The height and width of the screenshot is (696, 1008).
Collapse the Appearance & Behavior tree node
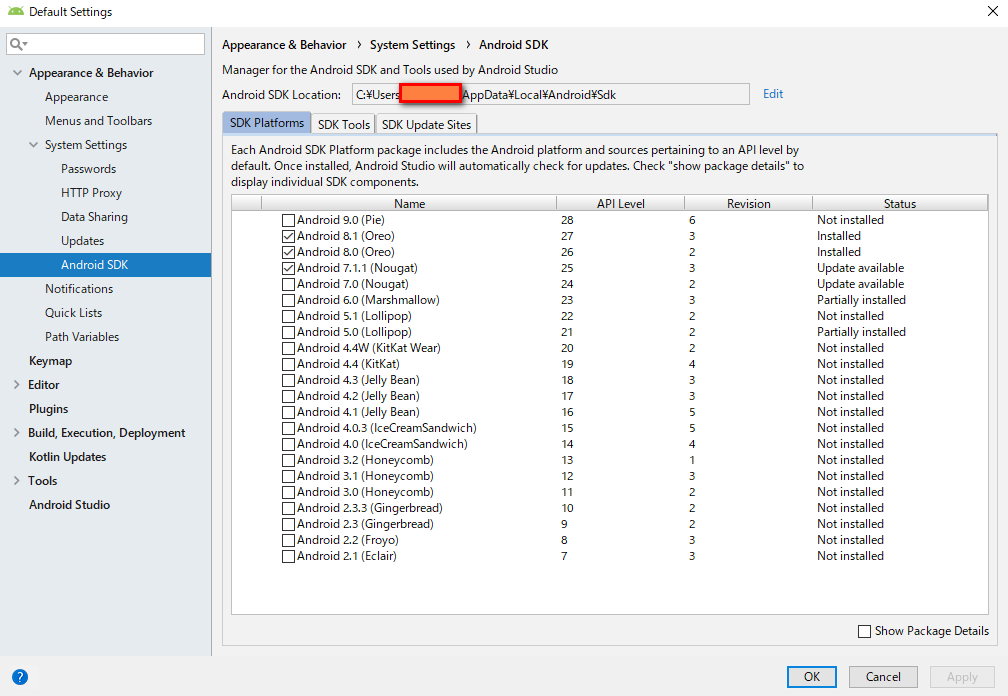coord(17,73)
